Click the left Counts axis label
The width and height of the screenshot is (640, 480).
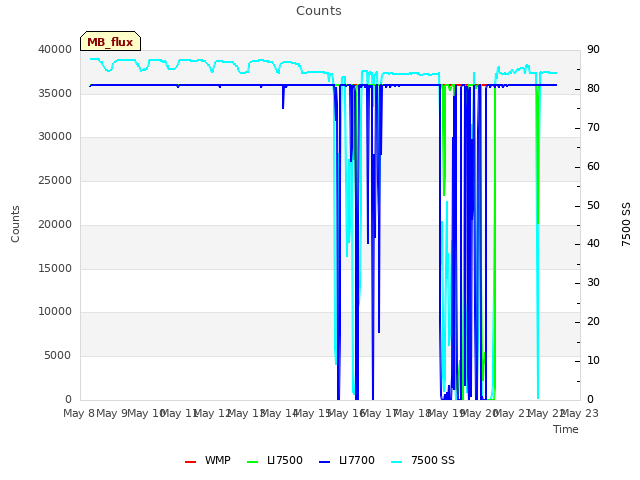coord(15,224)
